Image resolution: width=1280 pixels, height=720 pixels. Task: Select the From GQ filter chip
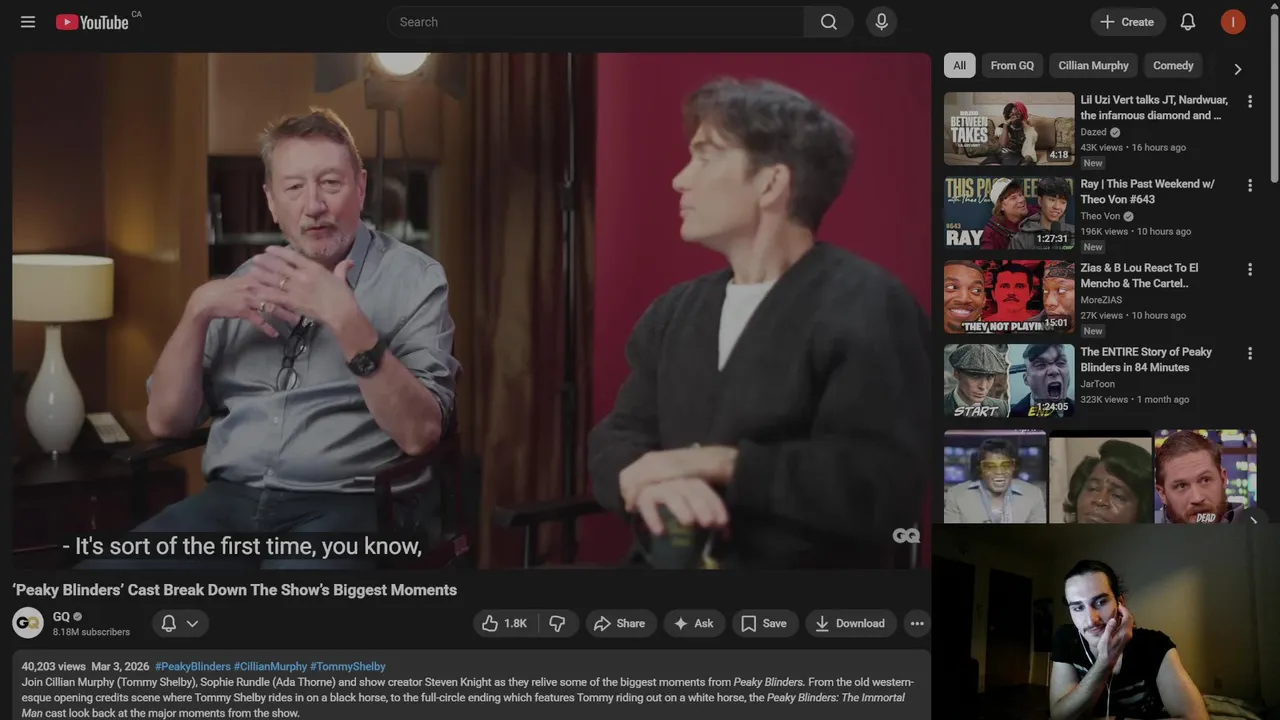pos(1012,66)
